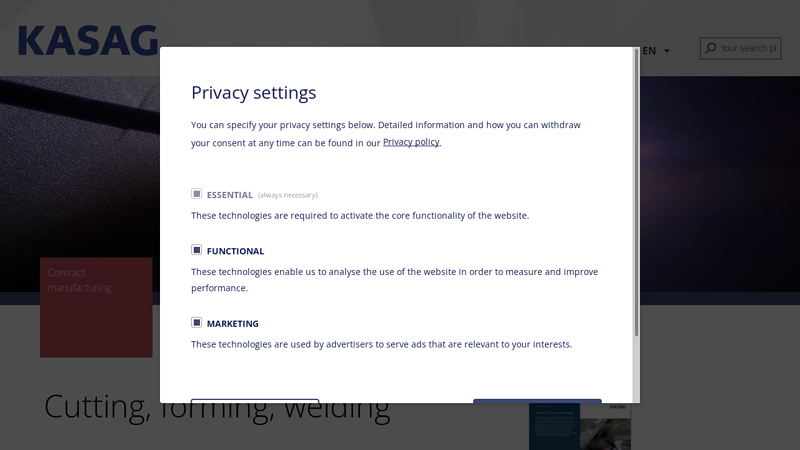Viewport: 800px width, 450px height.
Task: Click the search input field
Action: pyautogui.click(x=747, y=48)
